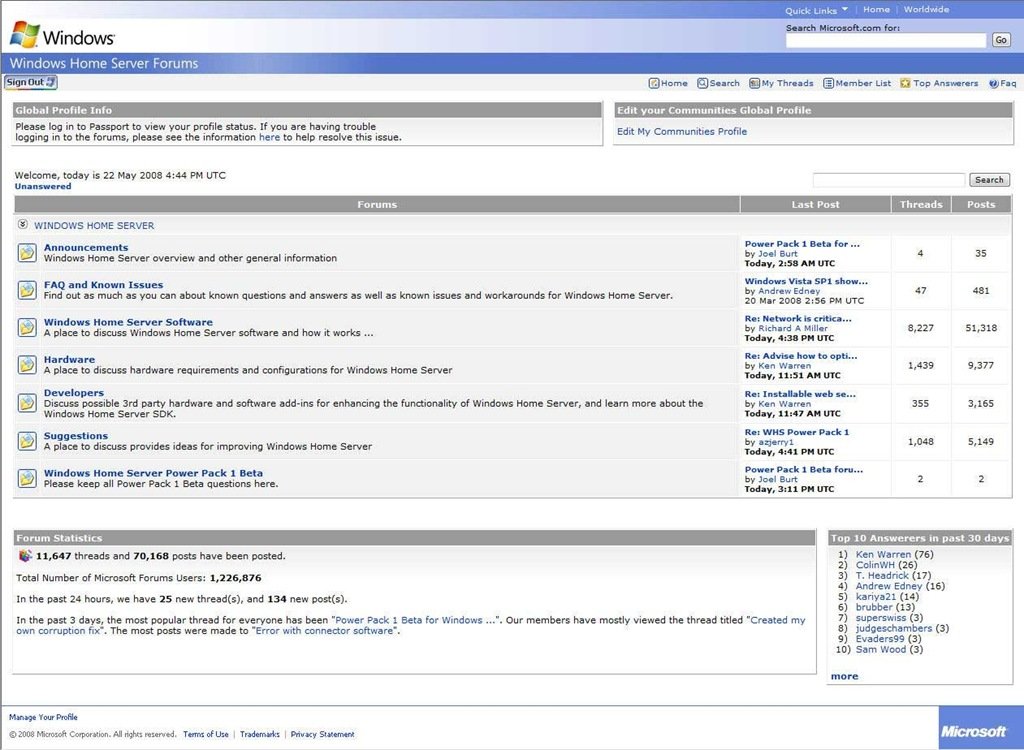This screenshot has height=750, width=1024.
Task: Open the Hardware forum link
Action: click(69, 359)
